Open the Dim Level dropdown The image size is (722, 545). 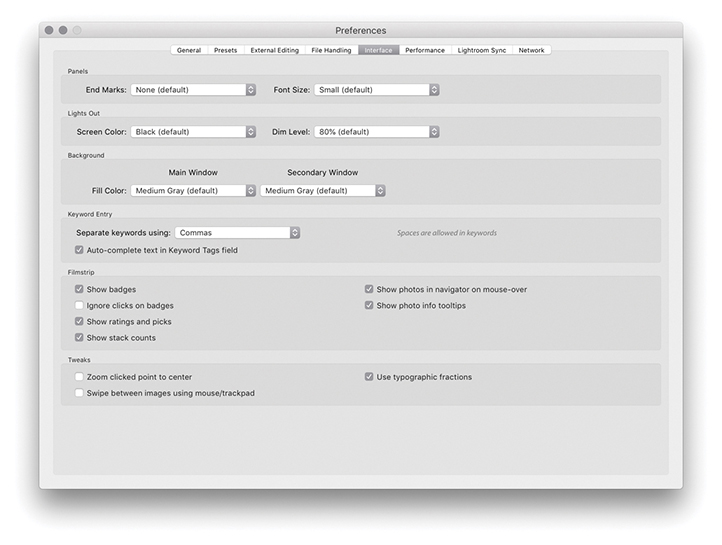pos(377,132)
